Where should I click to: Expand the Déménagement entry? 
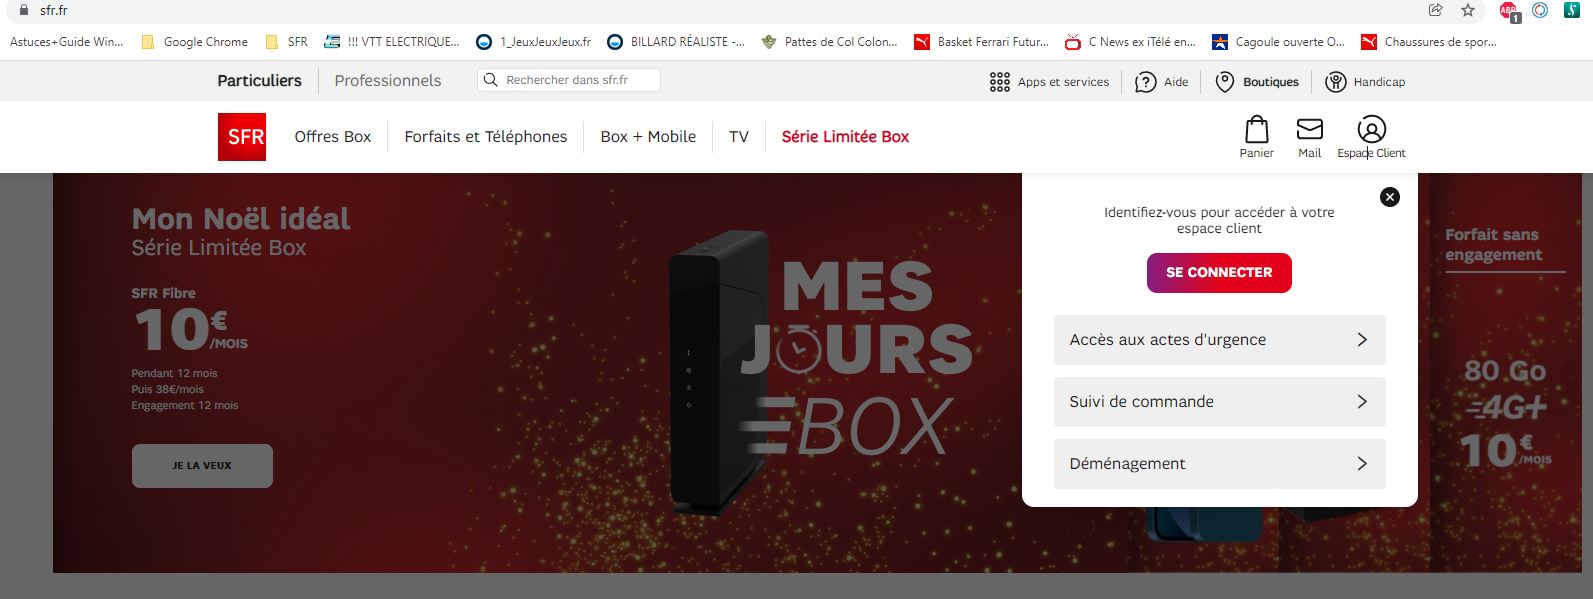pyautogui.click(x=1220, y=464)
